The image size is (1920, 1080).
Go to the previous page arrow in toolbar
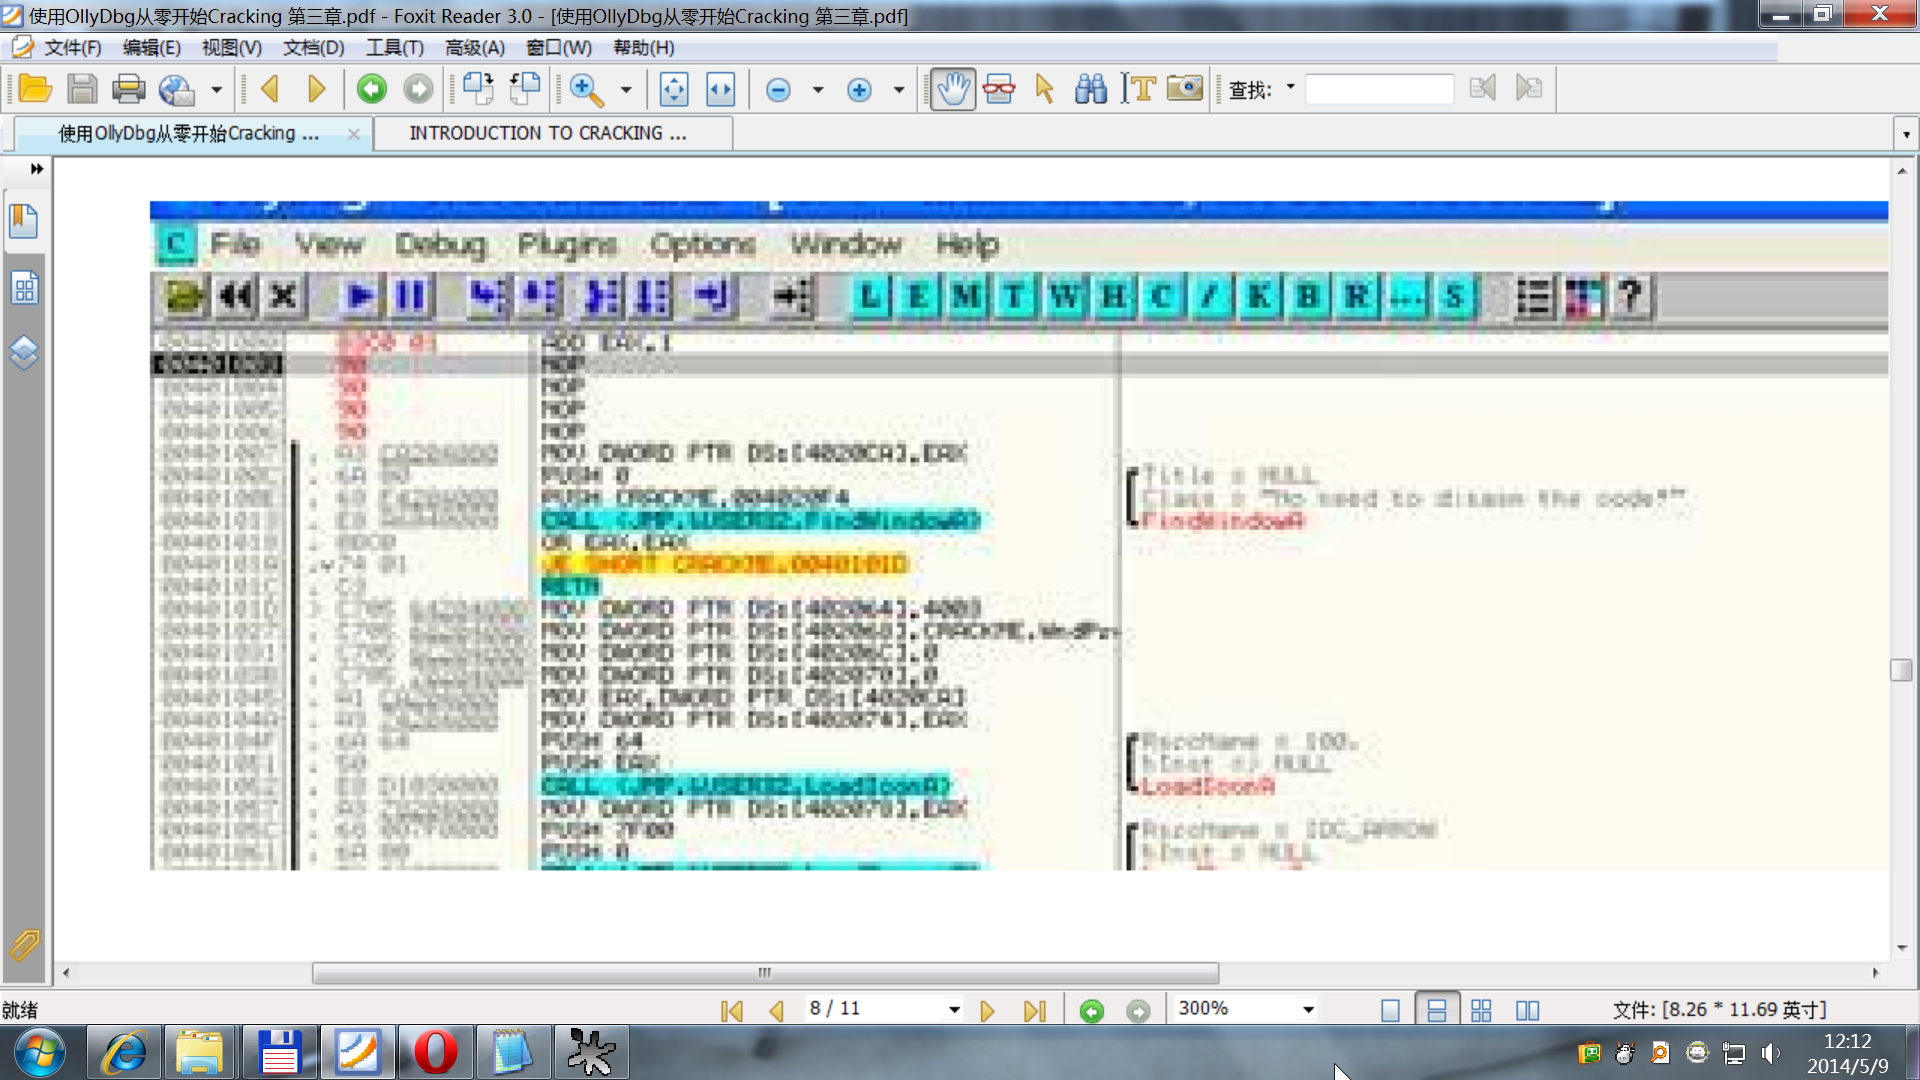click(x=269, y=89)
